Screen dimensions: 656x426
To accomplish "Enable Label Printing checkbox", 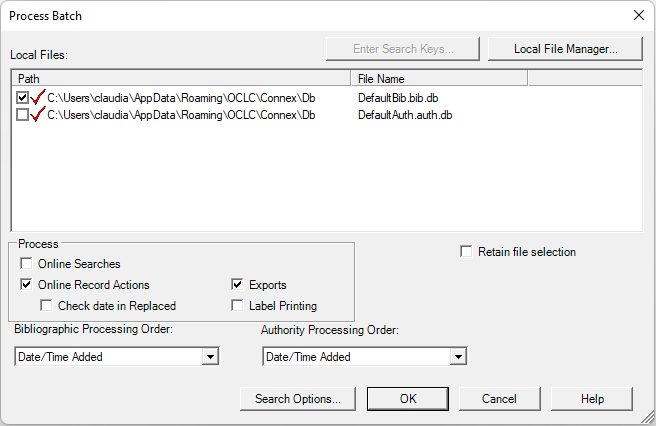I will [237, 305].
